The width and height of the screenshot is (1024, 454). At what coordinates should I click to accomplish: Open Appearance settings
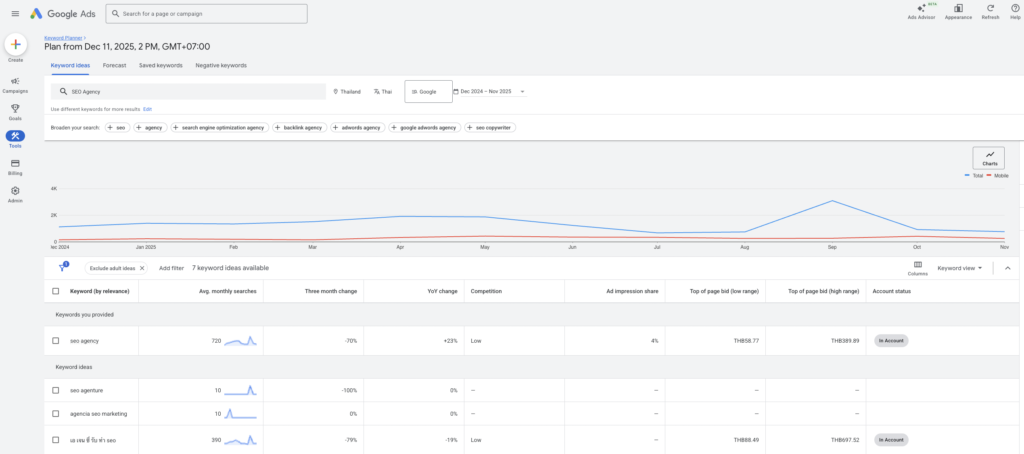(958, 12)
